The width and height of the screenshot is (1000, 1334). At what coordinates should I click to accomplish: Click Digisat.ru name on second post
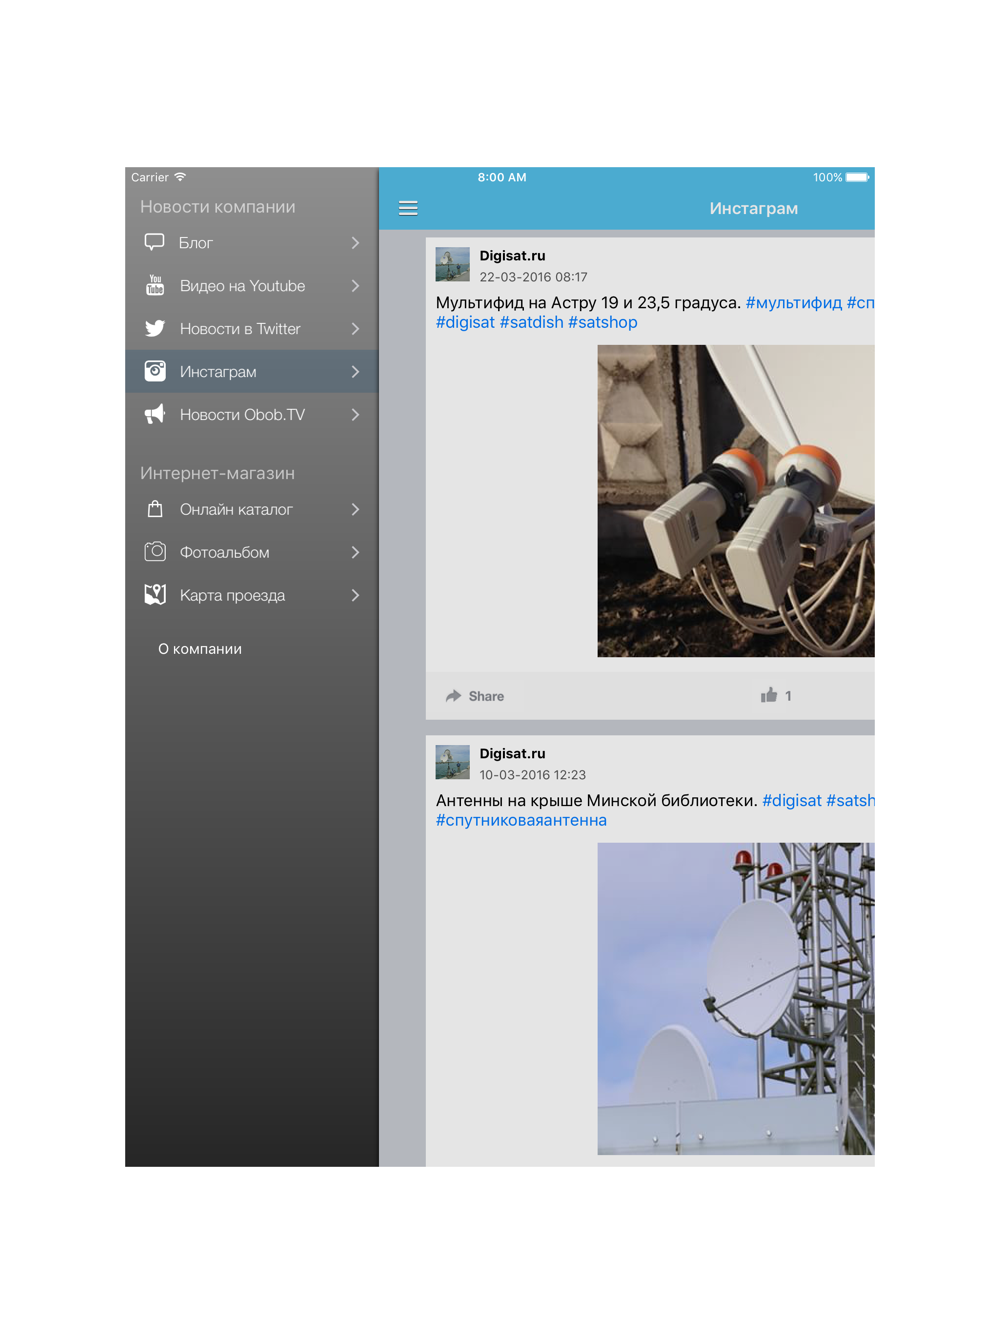512,754
